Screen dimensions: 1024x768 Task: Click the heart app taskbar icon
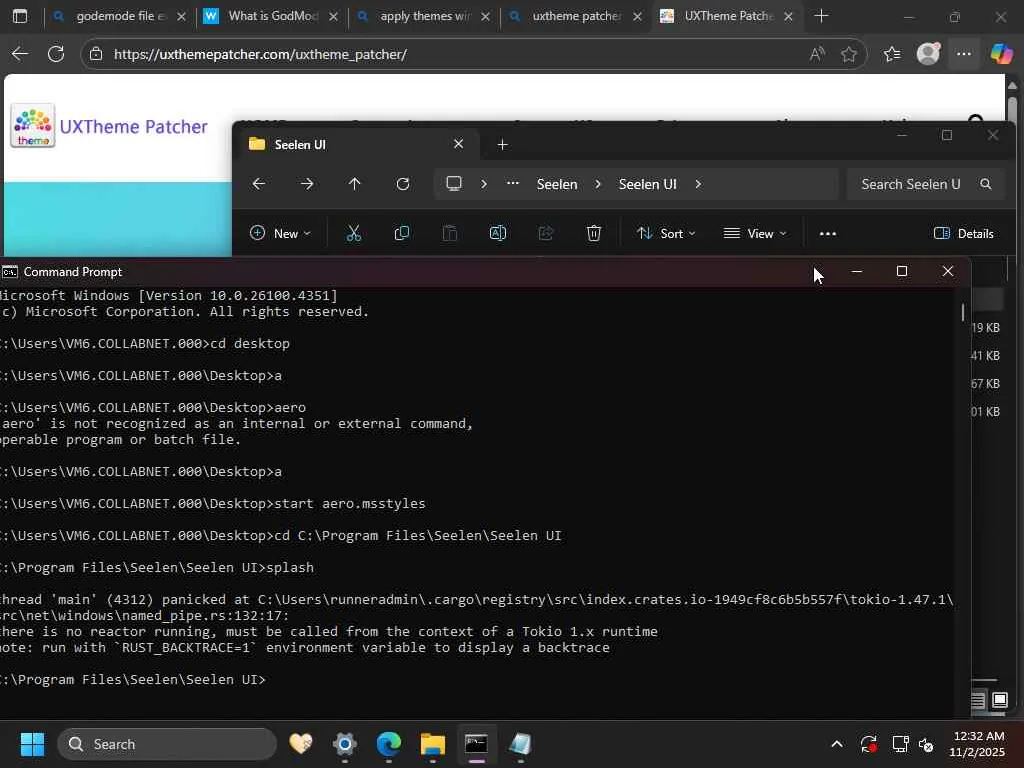301,744
